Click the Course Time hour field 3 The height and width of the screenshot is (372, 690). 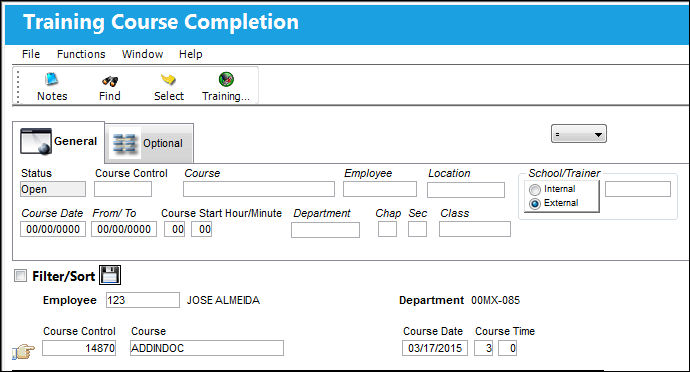tap(483, 348)
